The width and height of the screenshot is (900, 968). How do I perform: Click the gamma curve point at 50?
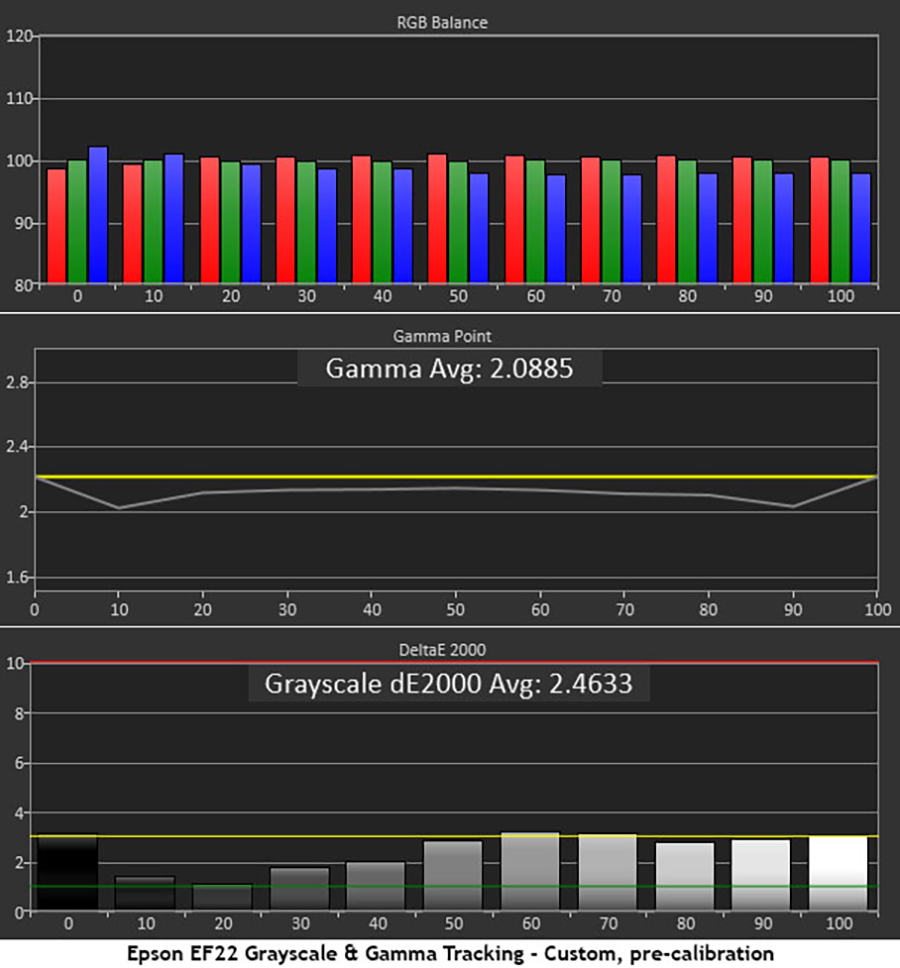[456, 488]
